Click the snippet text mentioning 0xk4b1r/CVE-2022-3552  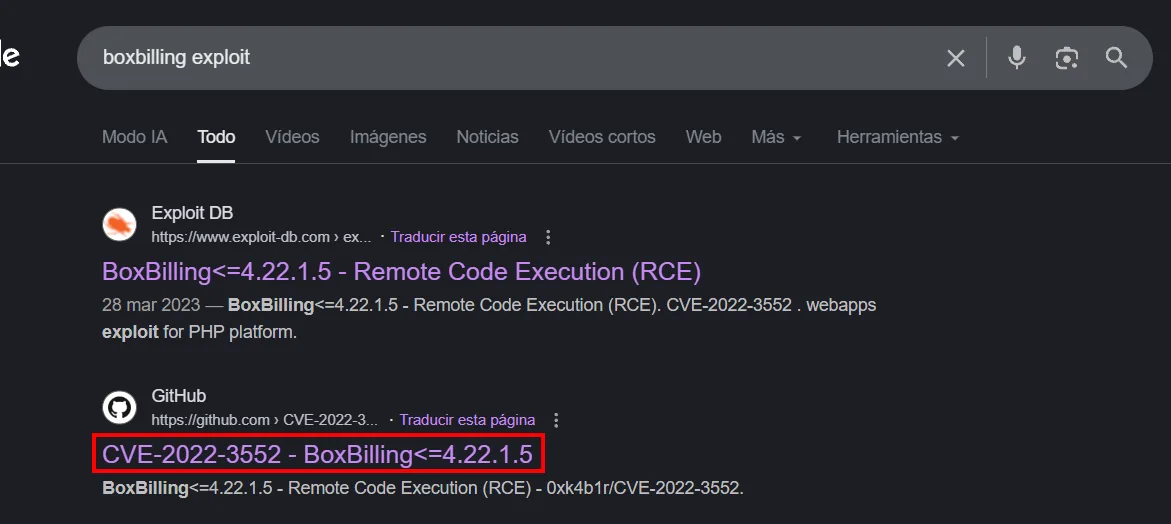click(423, 490)
